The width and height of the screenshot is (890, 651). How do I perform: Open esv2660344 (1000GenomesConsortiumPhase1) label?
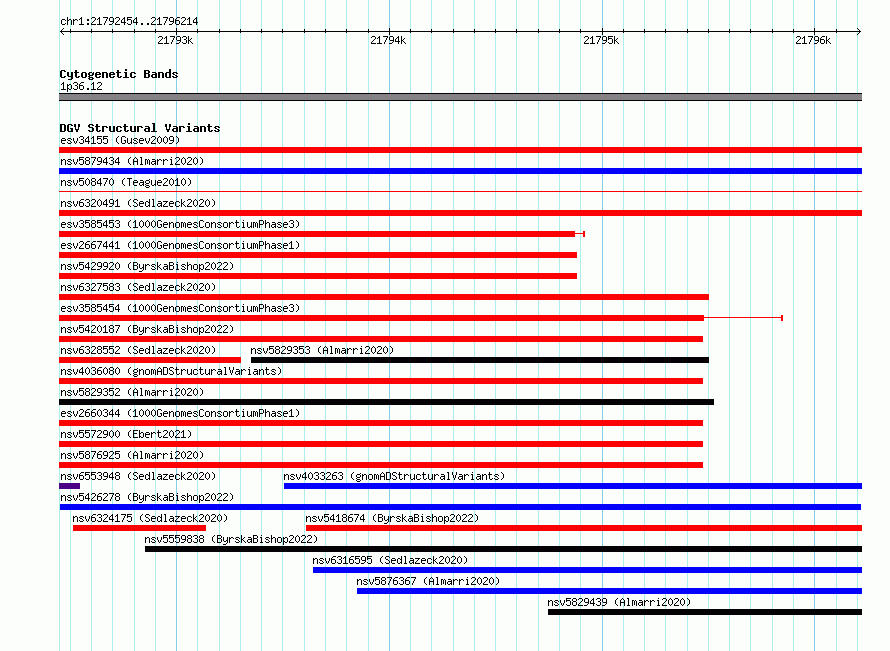180,413
